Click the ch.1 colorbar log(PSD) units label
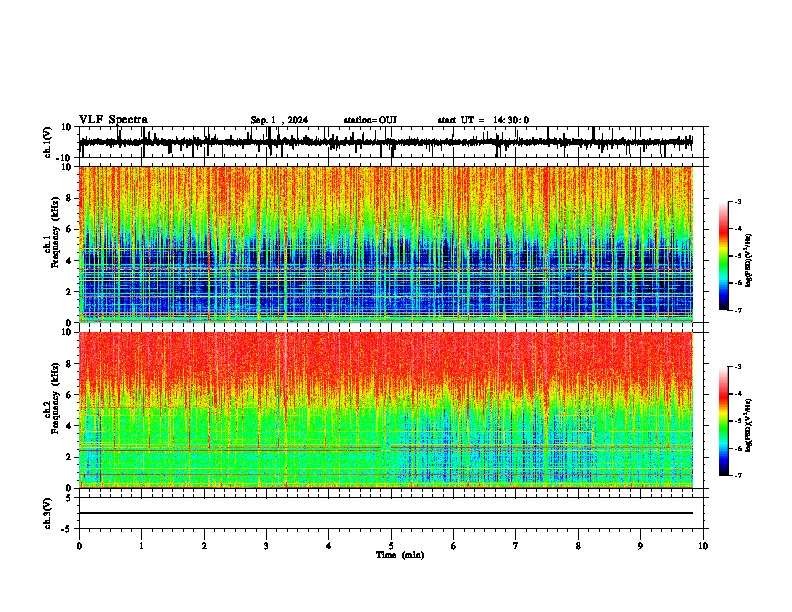This screenshot has height=612, width=792. coord(749,261)
